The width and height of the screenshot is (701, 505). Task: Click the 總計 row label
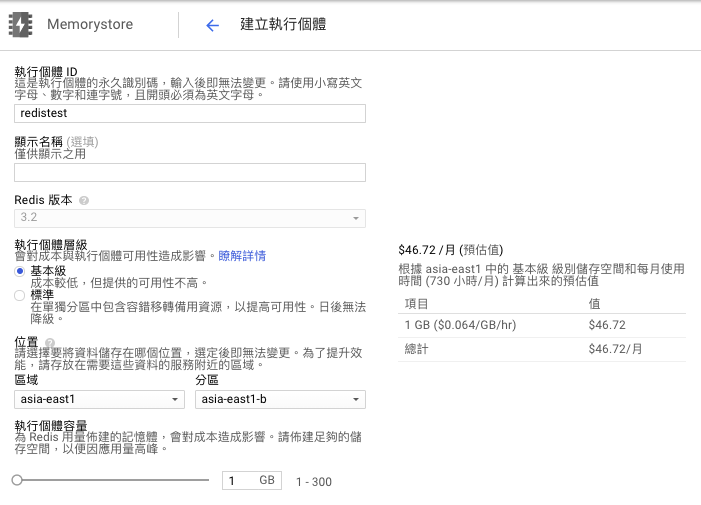pos(416,349)
